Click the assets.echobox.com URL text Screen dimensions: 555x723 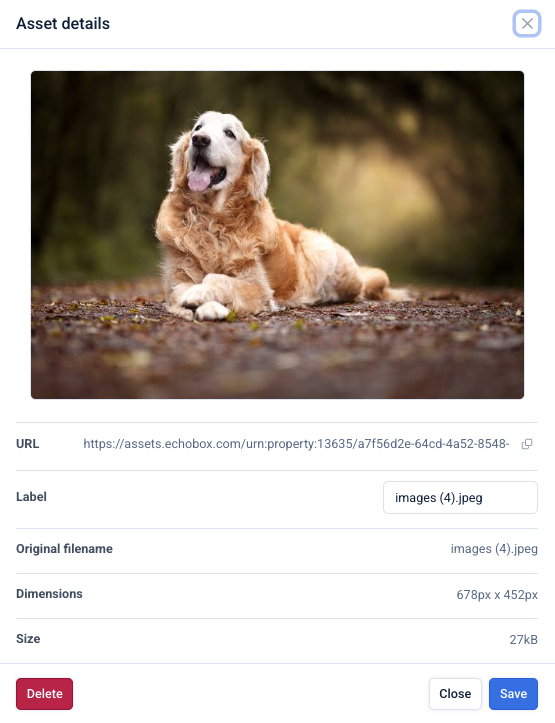296,444
